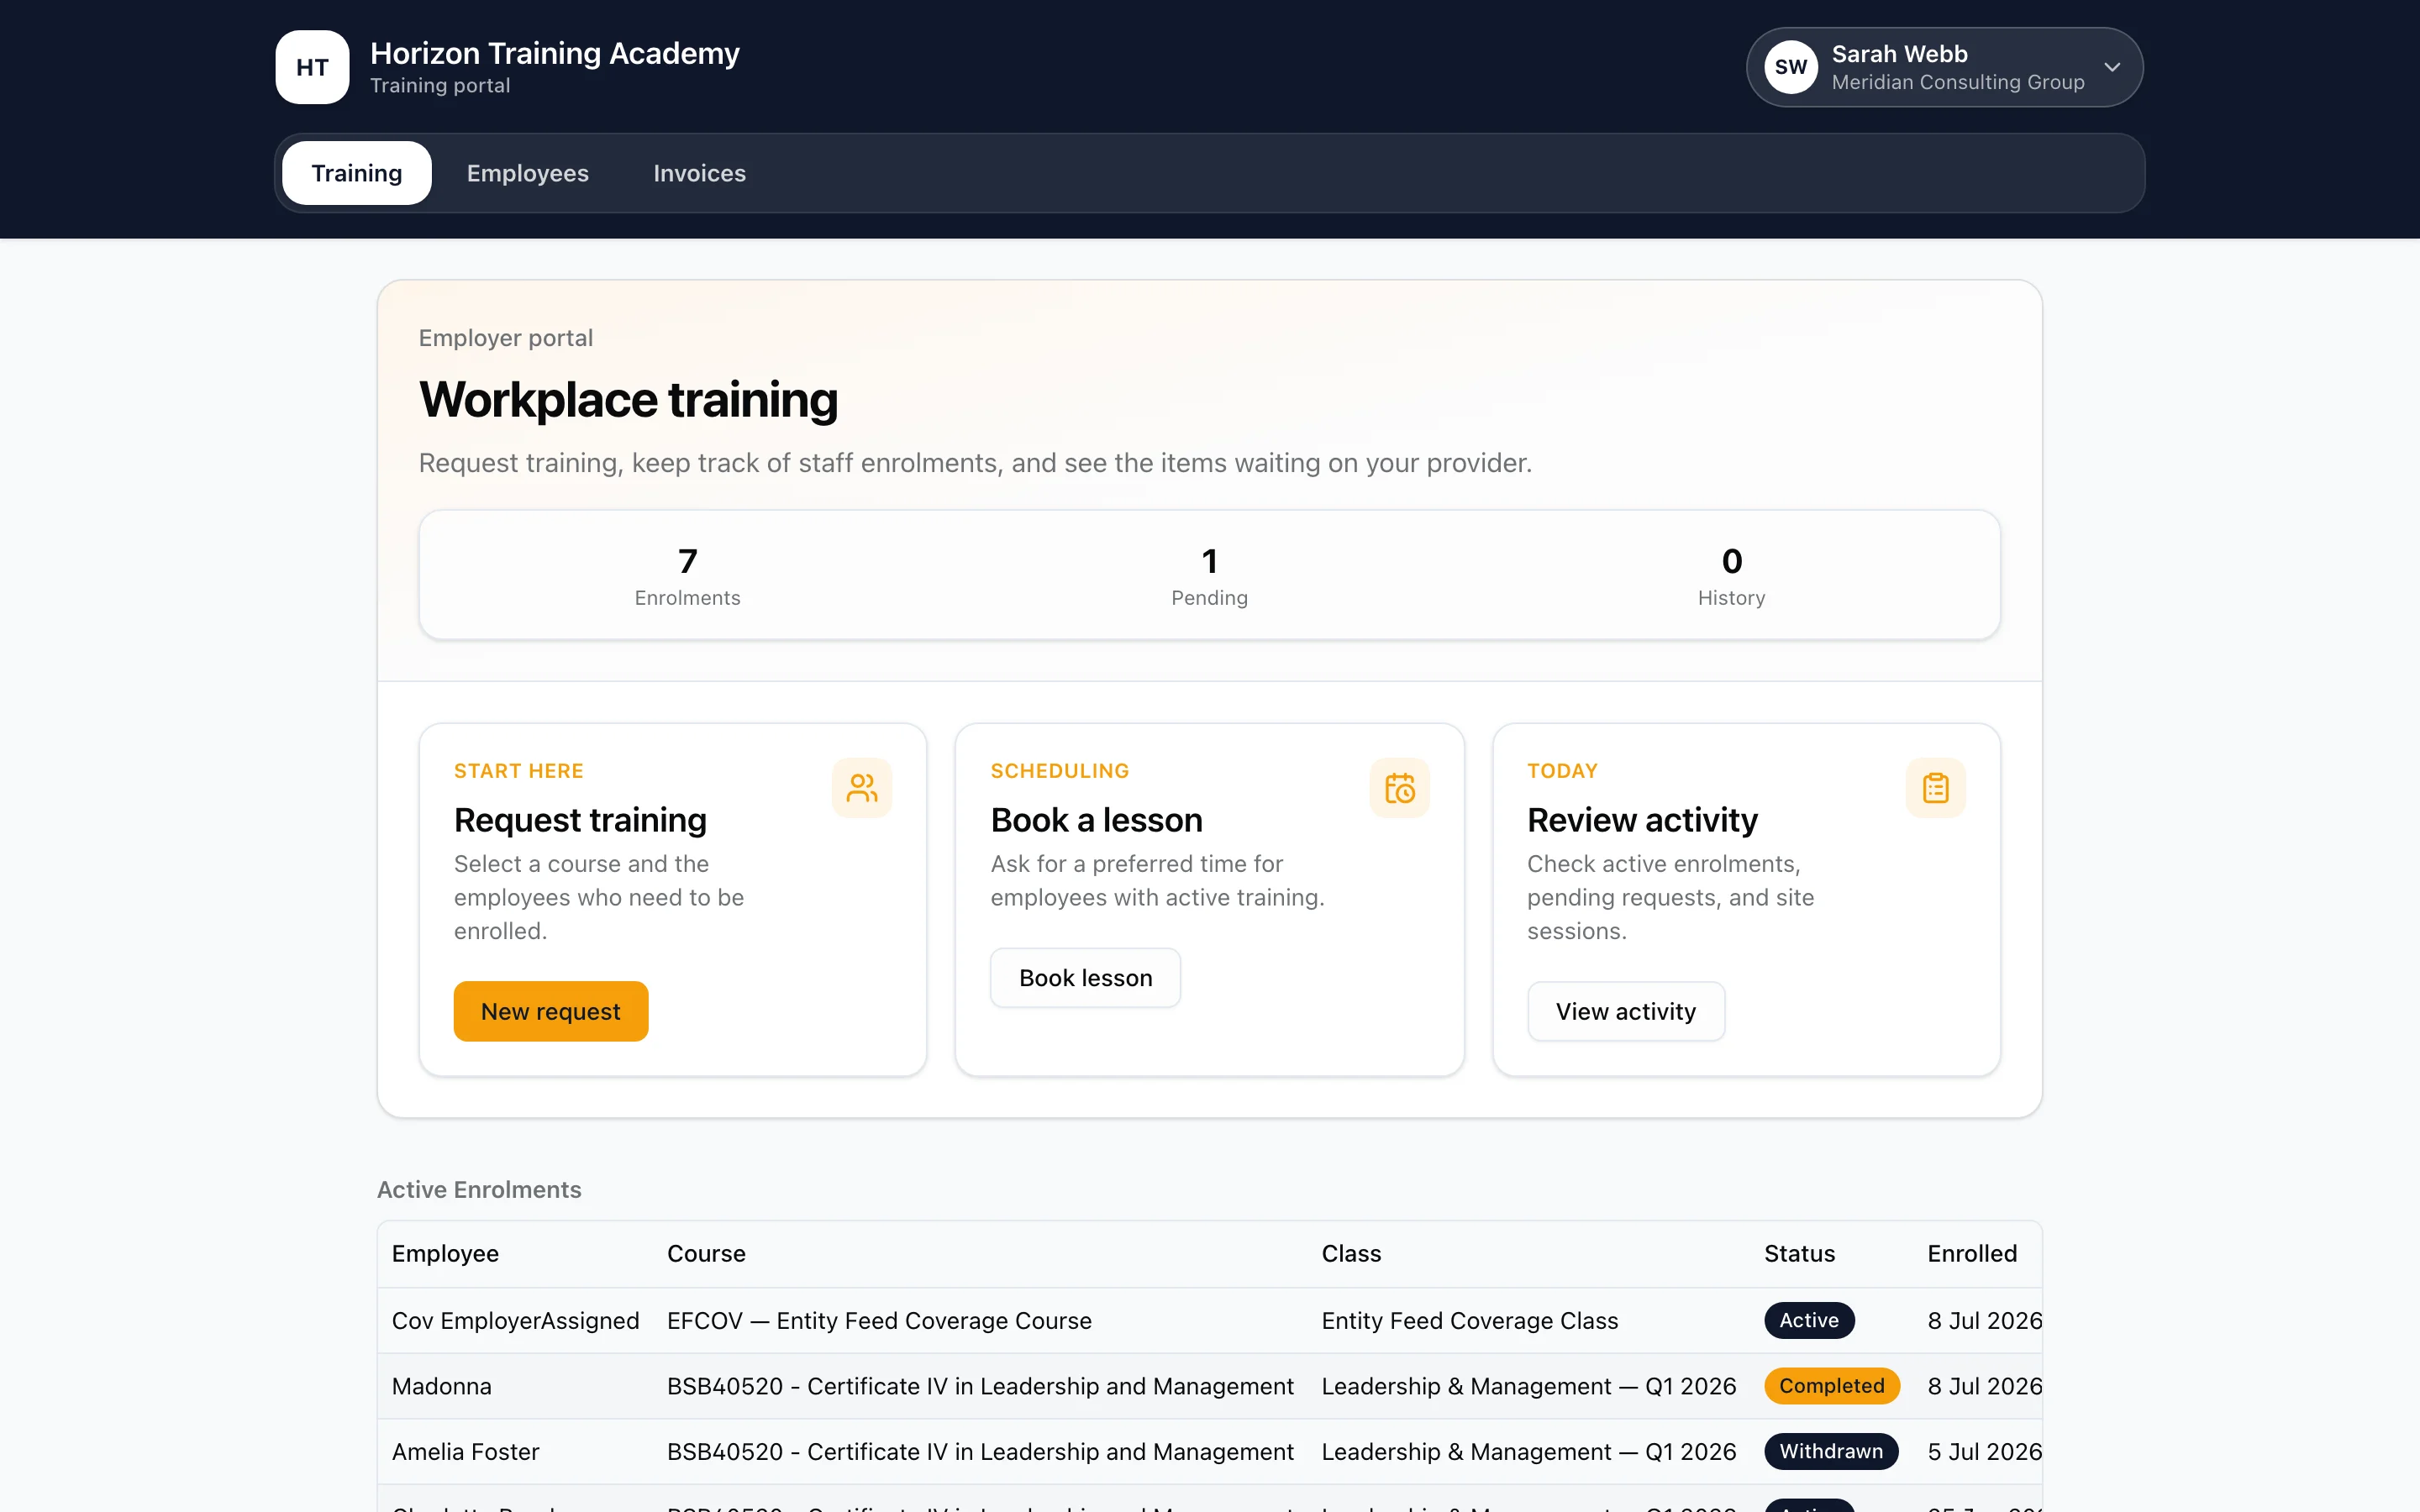Click the Withdrawn status badge for Amelia Foster
The height and width of the screenshot is (1512, 2420).
coord(1830,1451)
